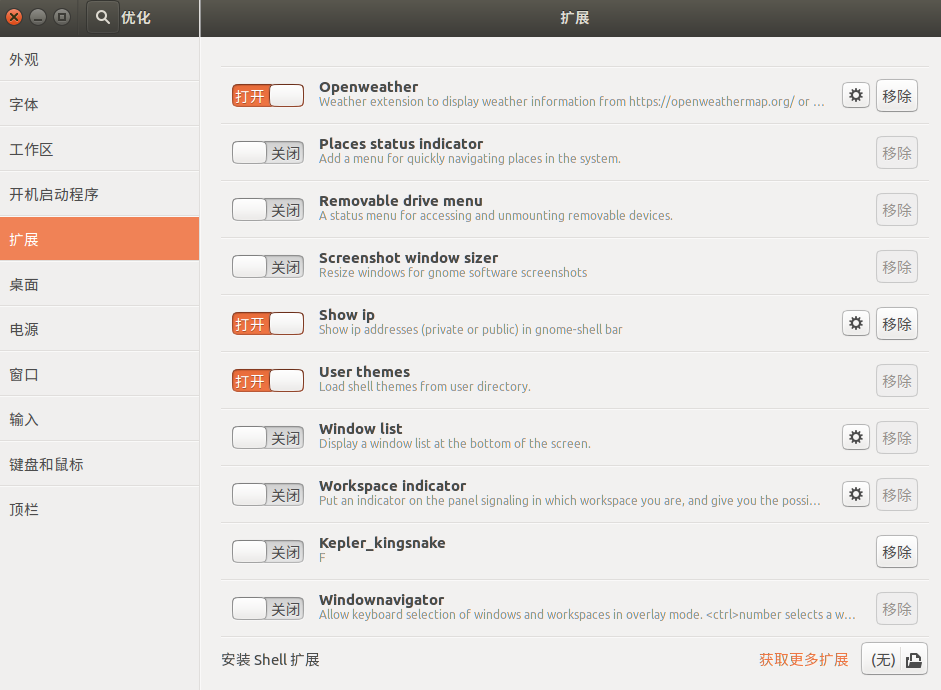Select the 扩展 sidebar item
The image size is (941, 690).
click(100, 239)
